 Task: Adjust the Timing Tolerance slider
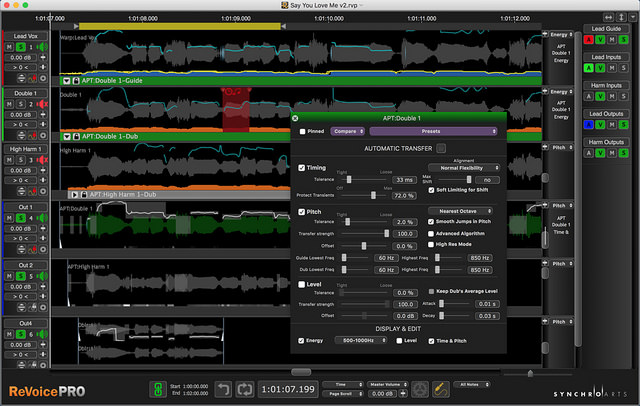click(349, 180)
